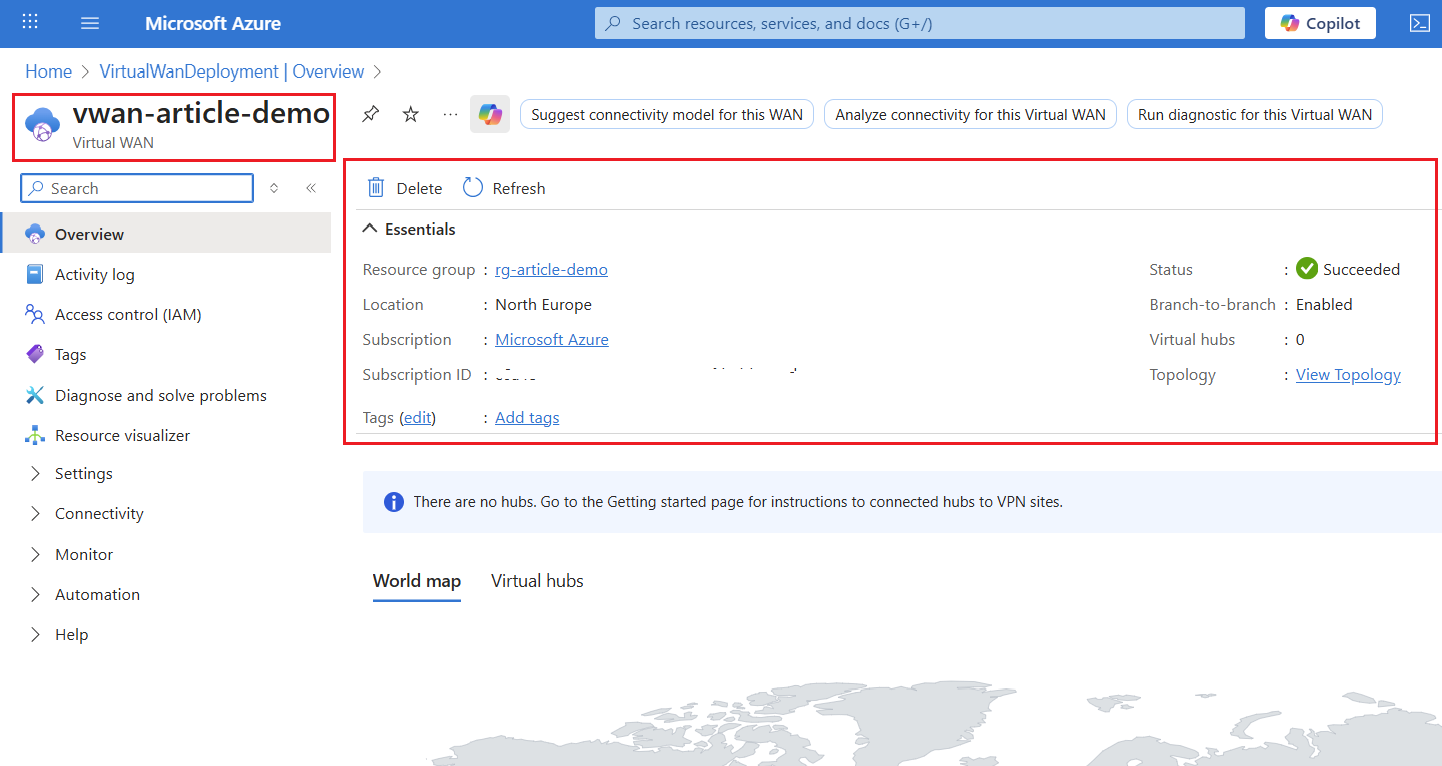Open Overview in the sidebar
Image resolution: width=1442 pixels, height=766 pixels.
point(166,233)
